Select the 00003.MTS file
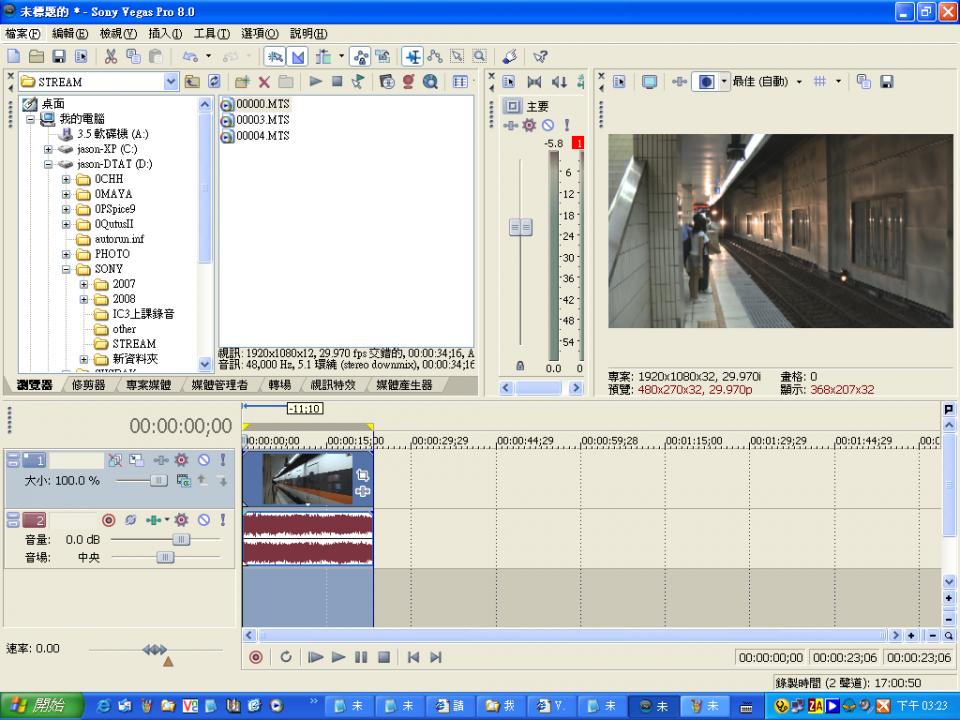The height and width of the screenshot is (720, 960). pos(263,120)
